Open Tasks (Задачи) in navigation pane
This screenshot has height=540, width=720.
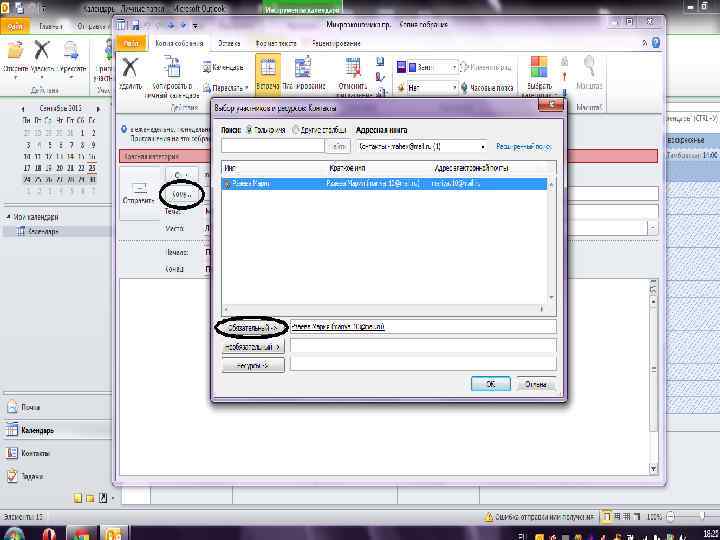tap(25, 476)
